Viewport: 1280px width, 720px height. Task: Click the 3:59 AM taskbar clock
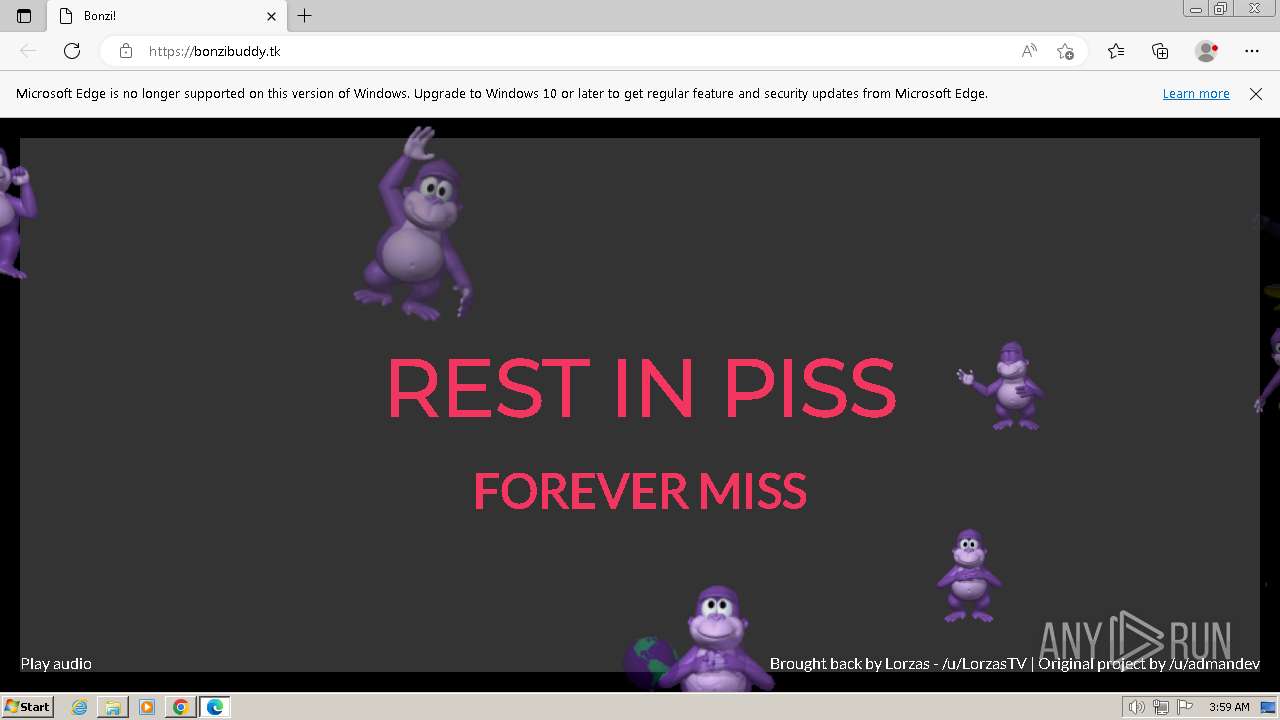click(x=1229, y=707)
